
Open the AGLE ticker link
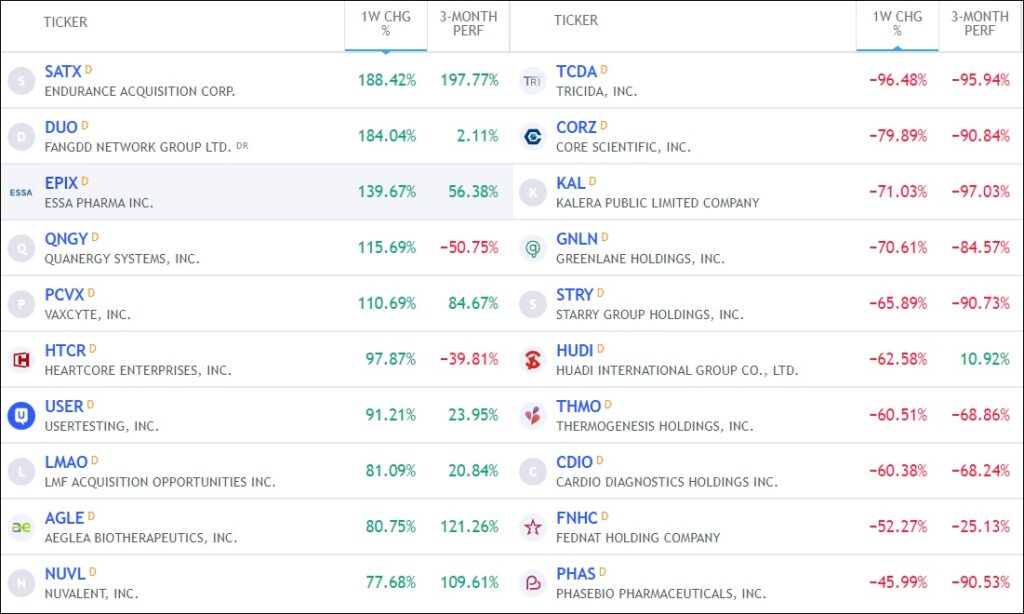coord(64,518)
